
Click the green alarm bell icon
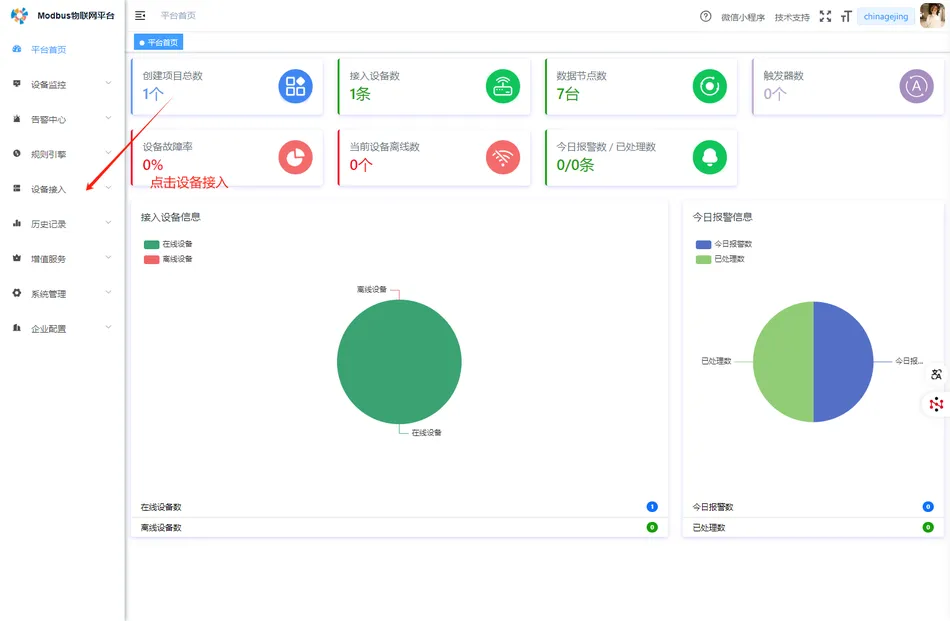tap(710, 157)
